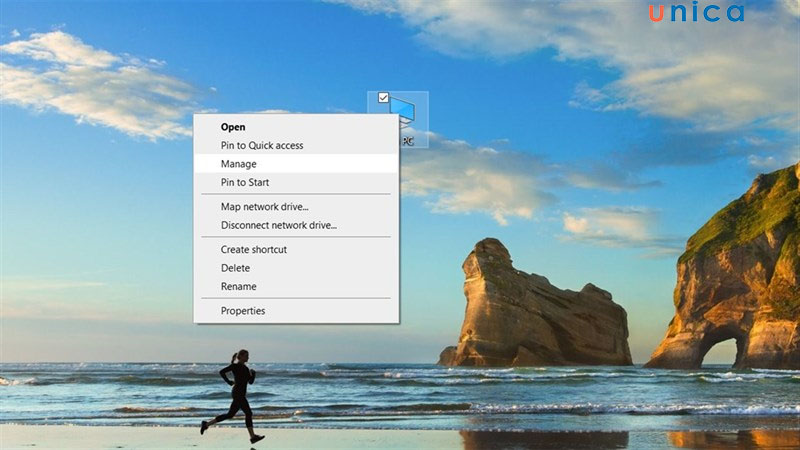Select Pin to Start
Screen dimensions: 800x450
(296, 182)
